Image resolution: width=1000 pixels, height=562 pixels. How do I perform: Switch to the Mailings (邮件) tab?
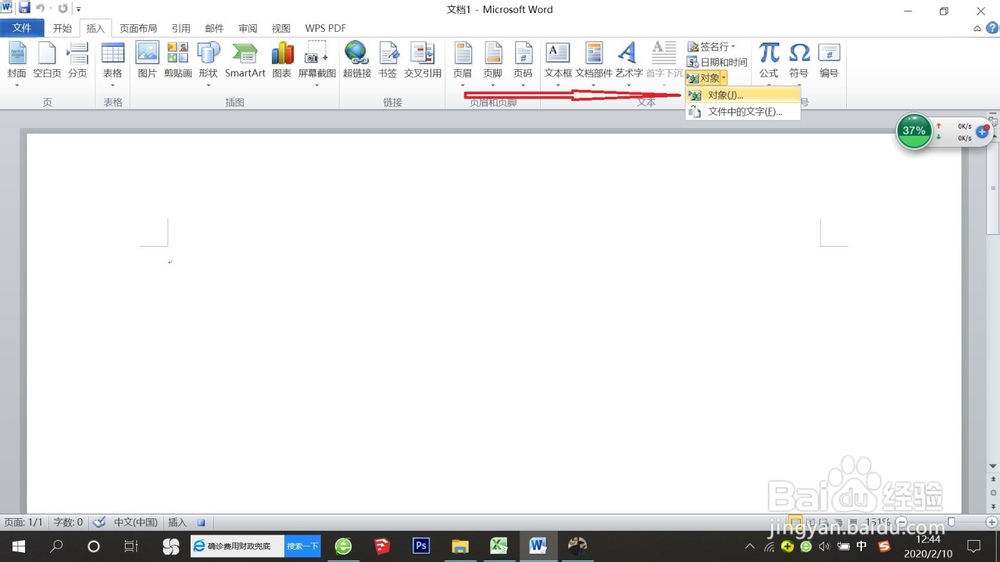[214, 28]
